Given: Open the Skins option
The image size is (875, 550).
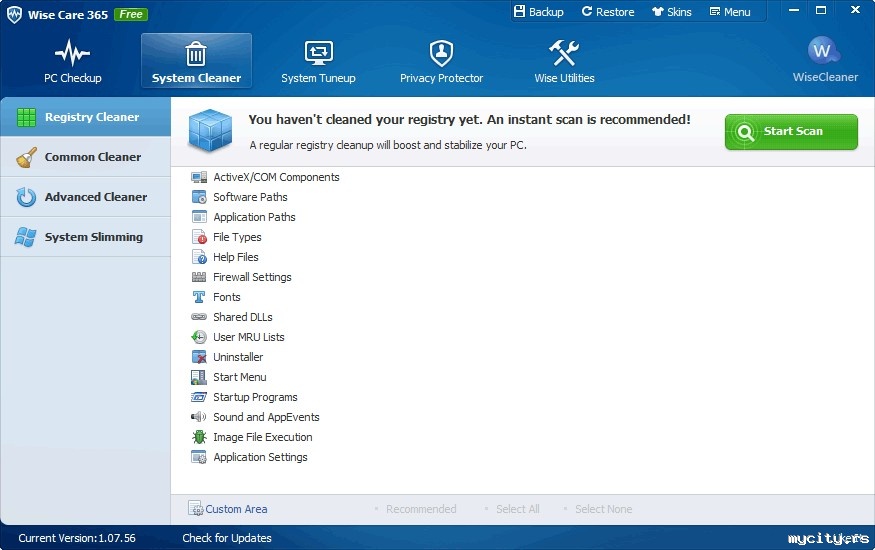Looking at the screenshot, I should pyautogui.click(x=672, y=12).
